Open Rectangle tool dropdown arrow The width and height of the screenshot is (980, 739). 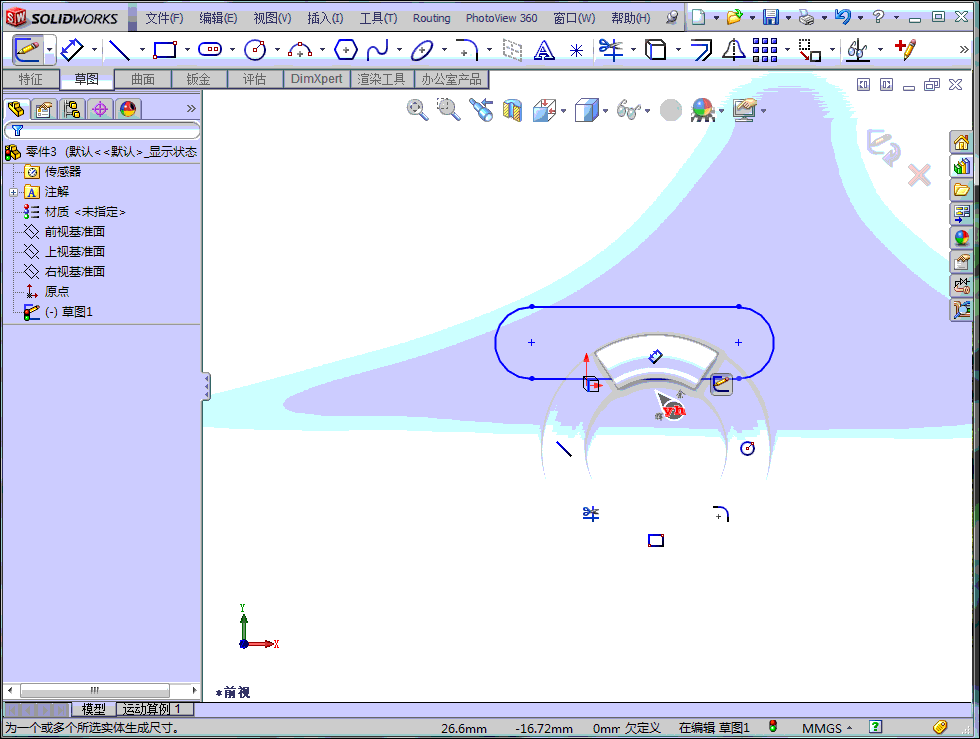188,50
